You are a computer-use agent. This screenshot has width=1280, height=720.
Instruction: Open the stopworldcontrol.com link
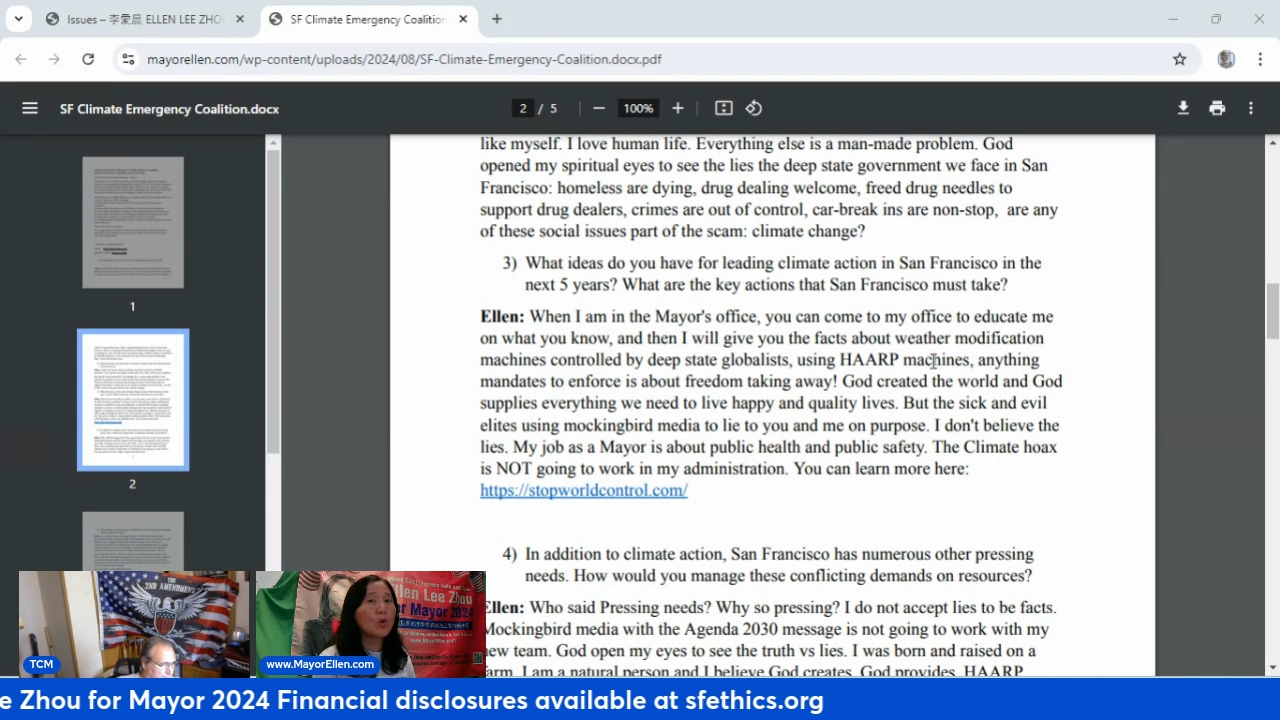(x=583, y=490)
